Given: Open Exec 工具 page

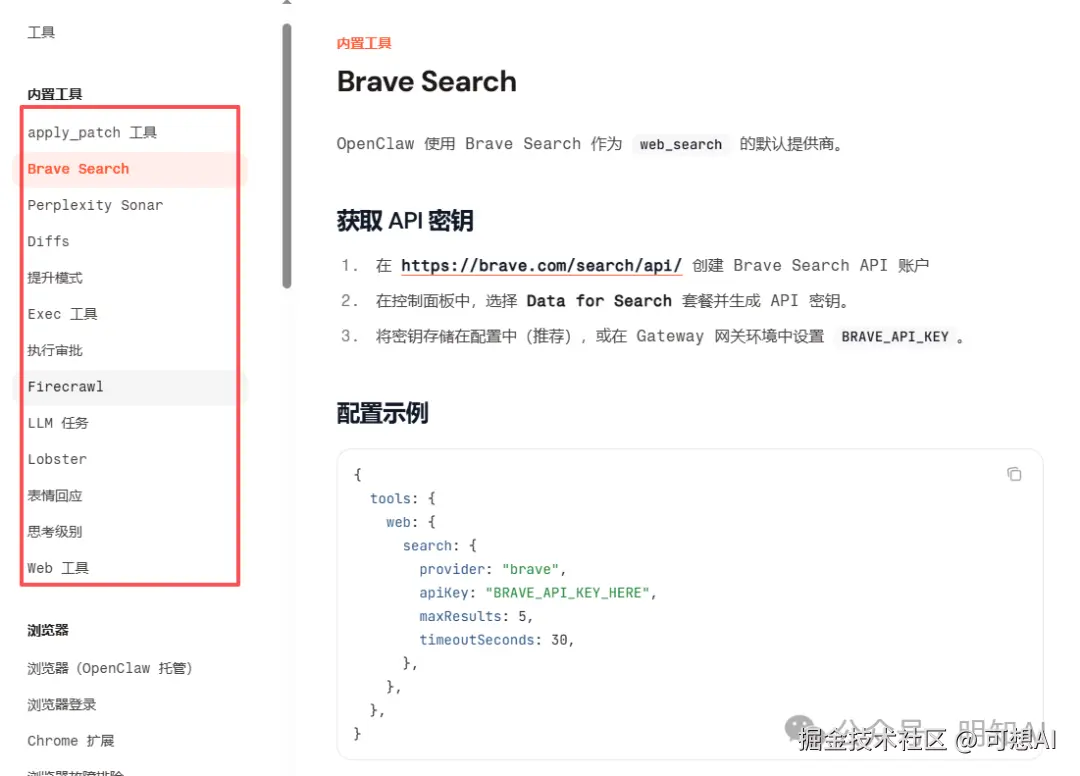Looking at the screenshot, I should [63, 314].
